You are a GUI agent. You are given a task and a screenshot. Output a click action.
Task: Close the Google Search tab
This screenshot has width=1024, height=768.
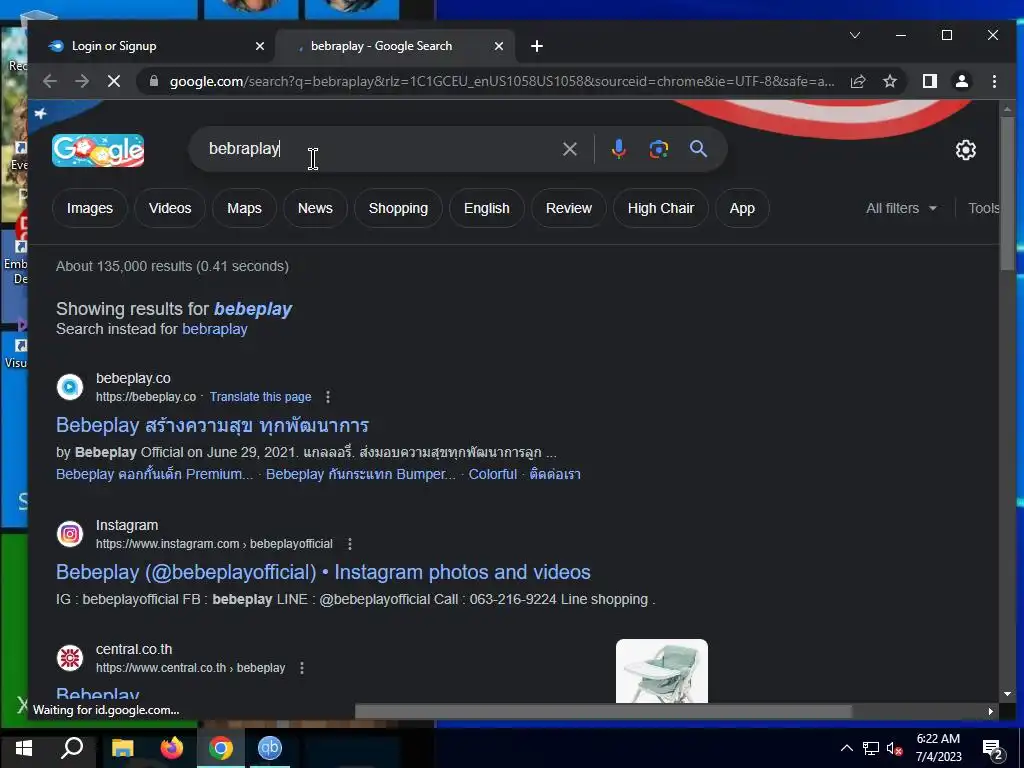coord(499,46)
